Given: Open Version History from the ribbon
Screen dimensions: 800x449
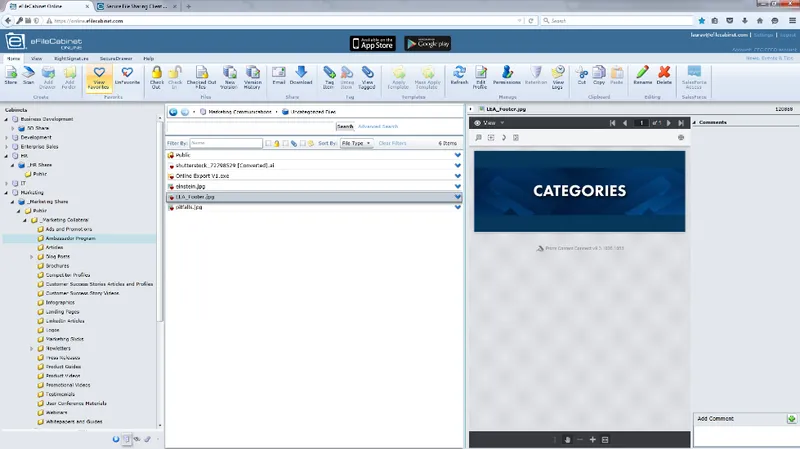Looking at the screenshot, I should 253,77.
